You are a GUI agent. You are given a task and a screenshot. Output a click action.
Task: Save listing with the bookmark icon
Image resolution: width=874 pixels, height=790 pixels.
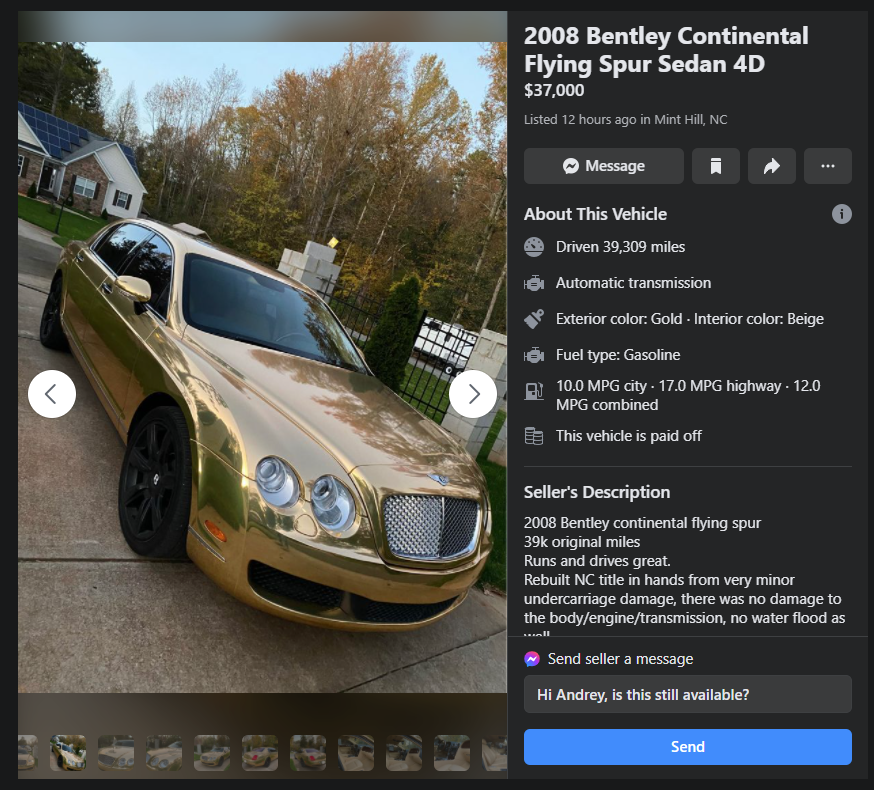tap(716, 166)
